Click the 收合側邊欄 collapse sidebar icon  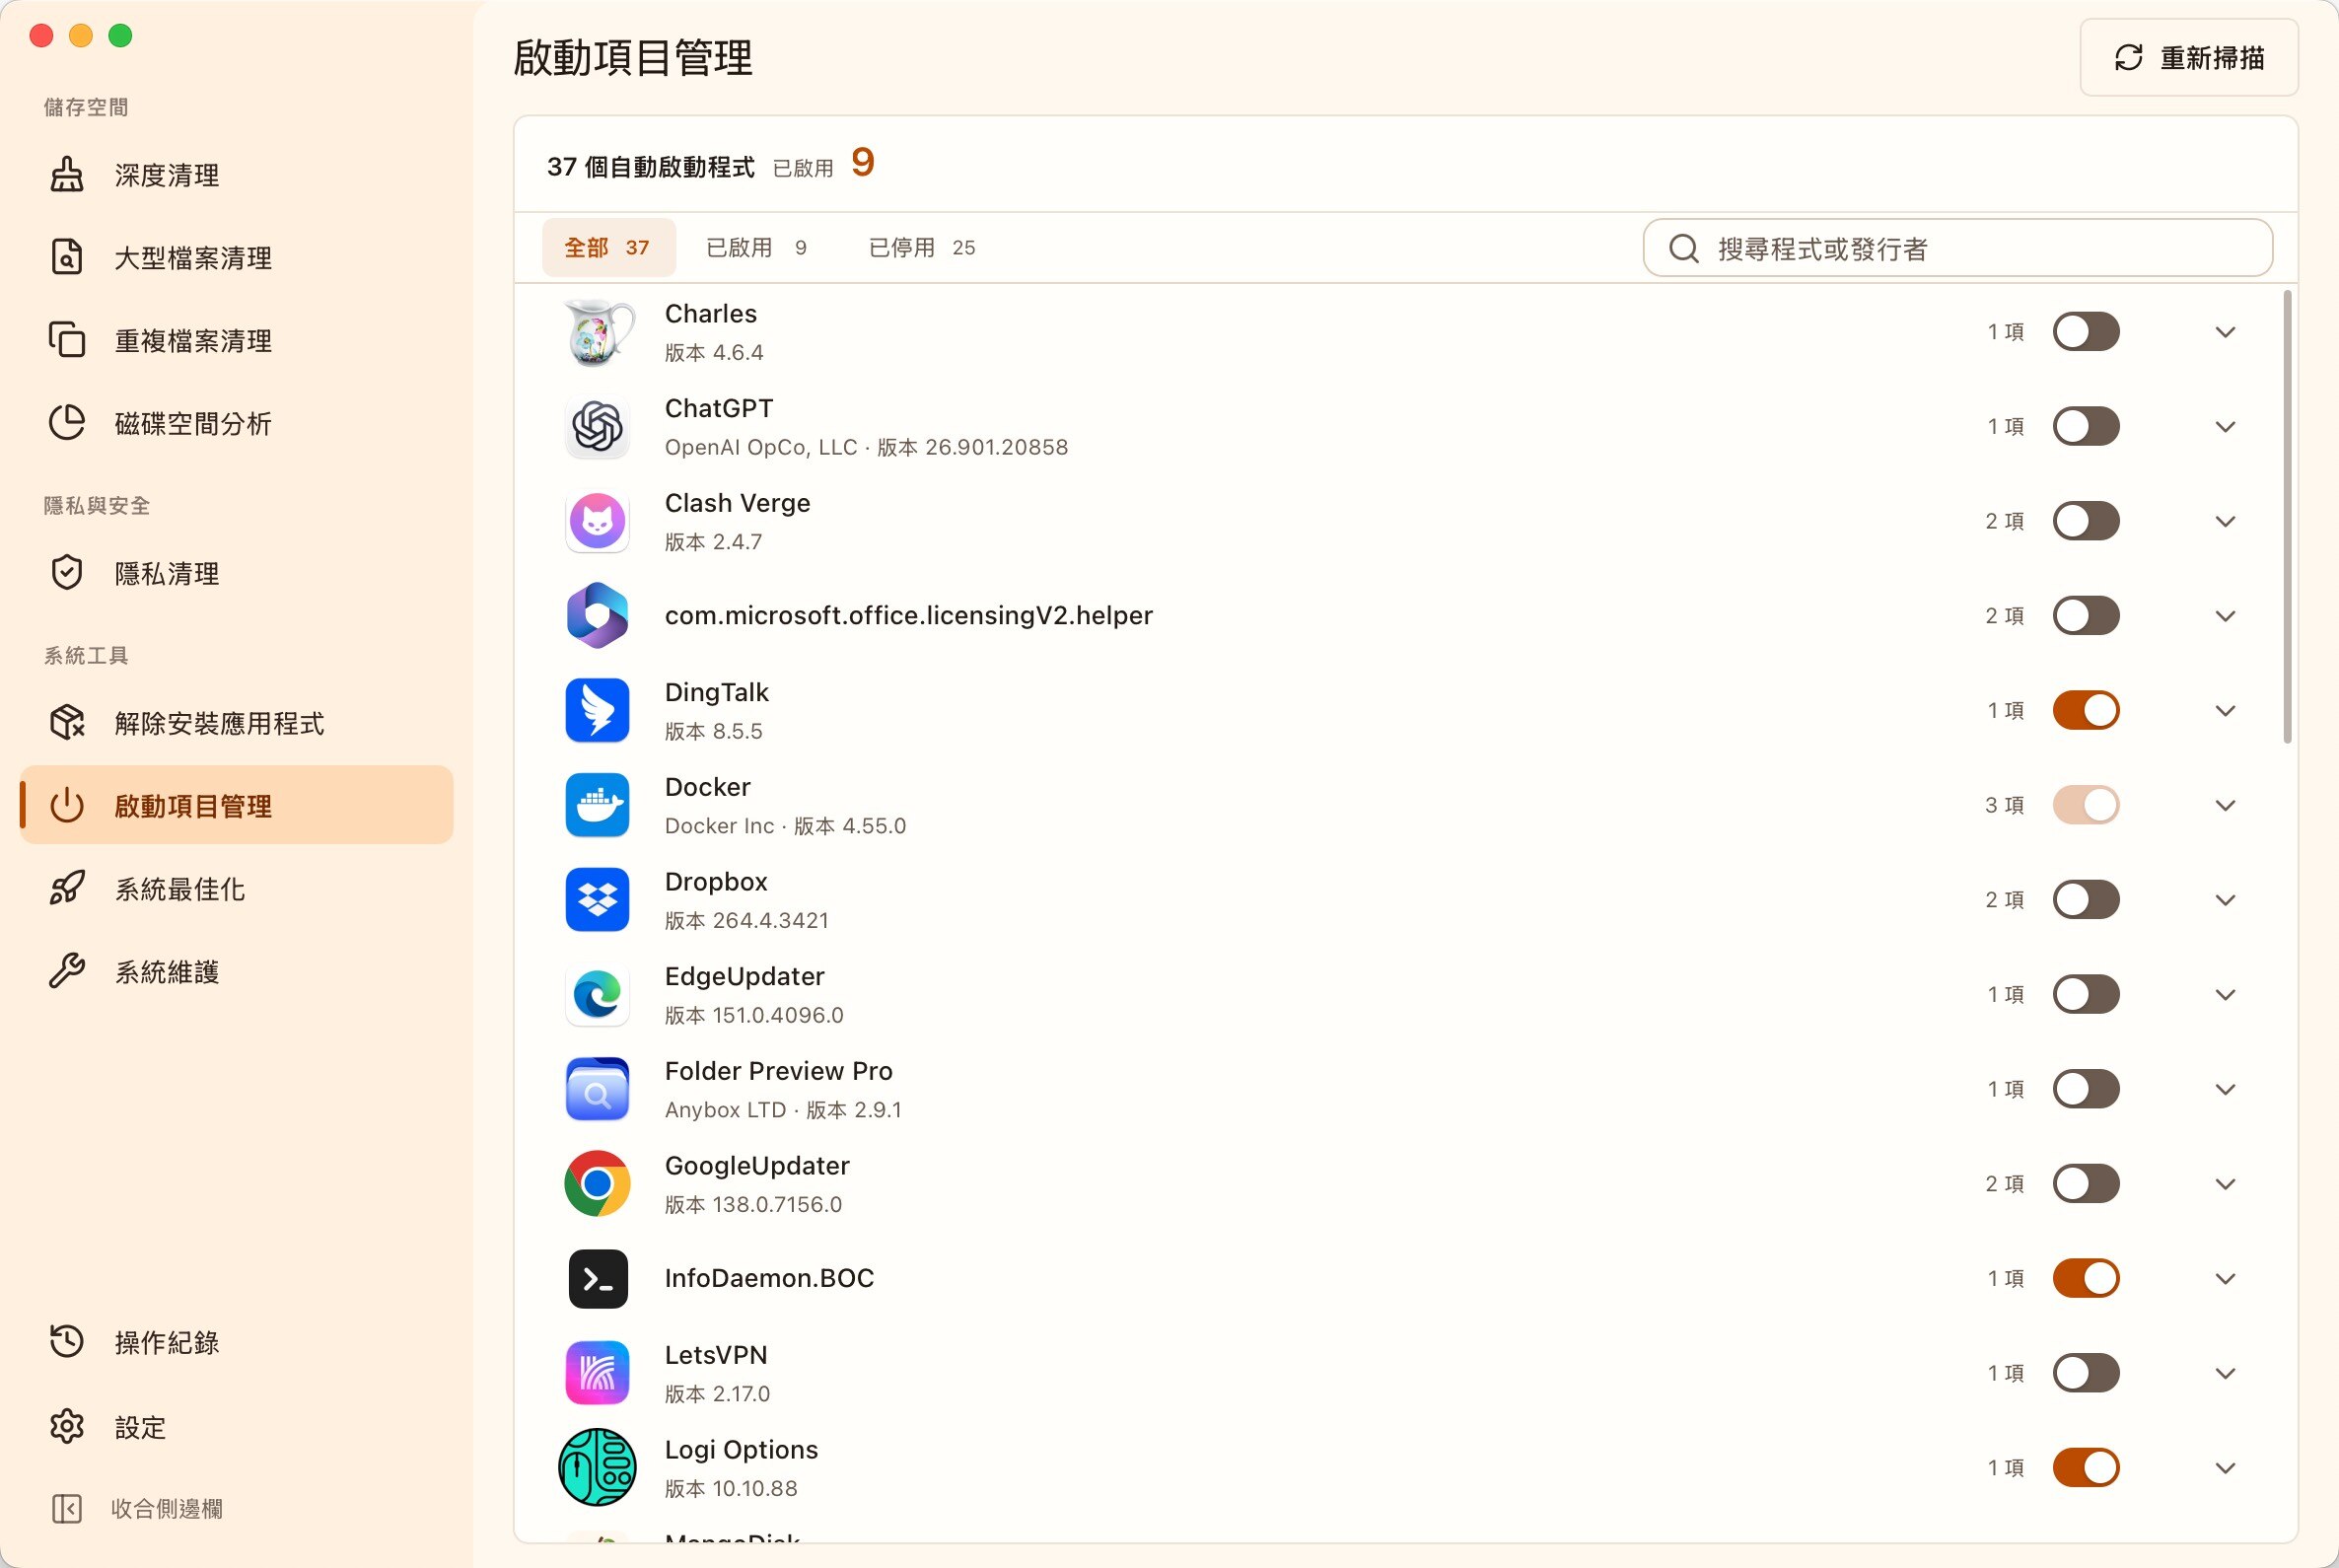67,1508
